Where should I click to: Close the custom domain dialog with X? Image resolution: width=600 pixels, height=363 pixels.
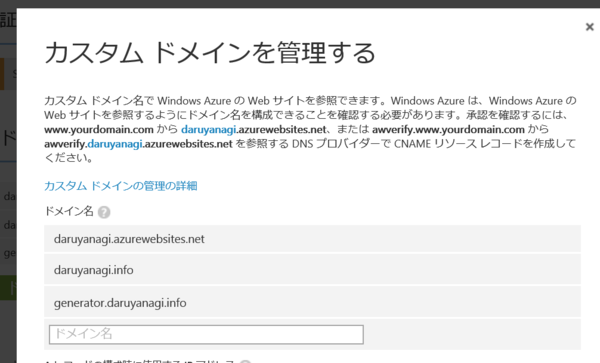[x=589, y=27]
